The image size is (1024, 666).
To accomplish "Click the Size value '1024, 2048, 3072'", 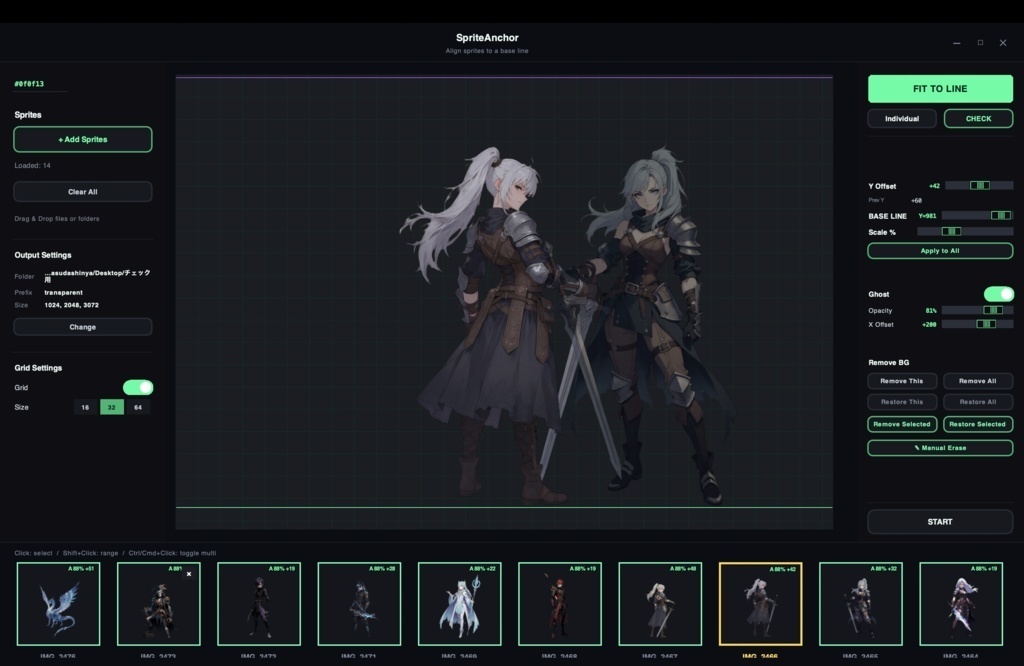I will pos(71,305).
